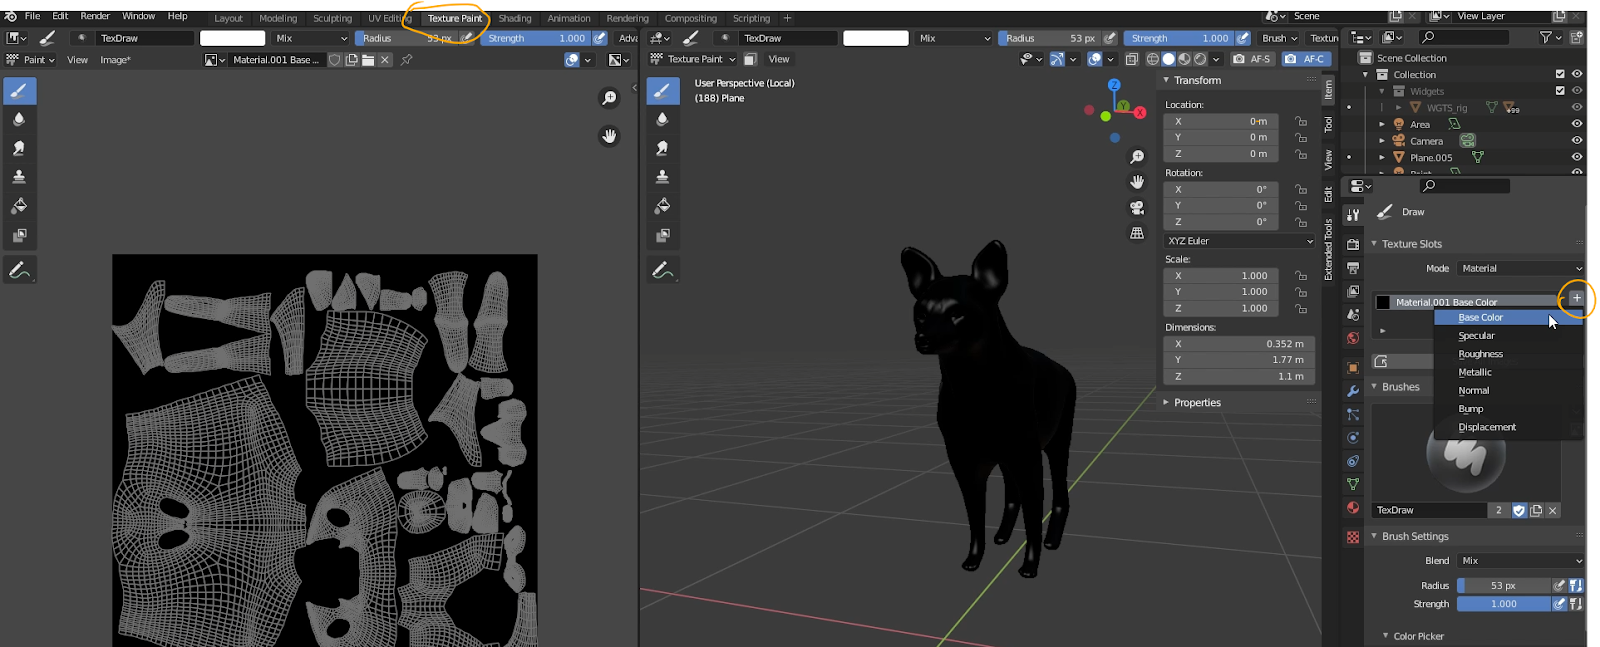Click the outliner search field
Viewport: 1600px width, 647px height.
[x=1464, y=37]
